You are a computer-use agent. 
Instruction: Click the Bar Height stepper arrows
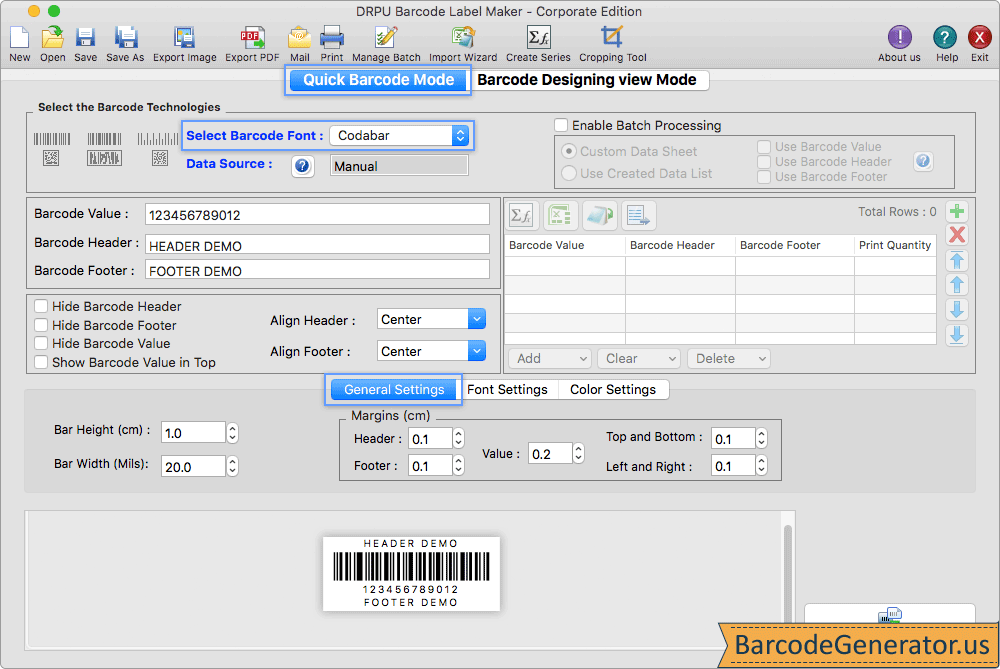click(233, 433)
